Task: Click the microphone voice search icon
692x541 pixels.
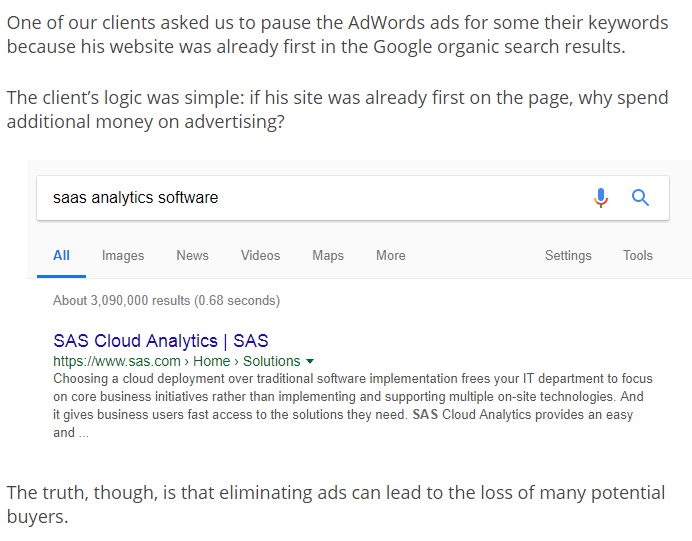Action: coord(601,198)
